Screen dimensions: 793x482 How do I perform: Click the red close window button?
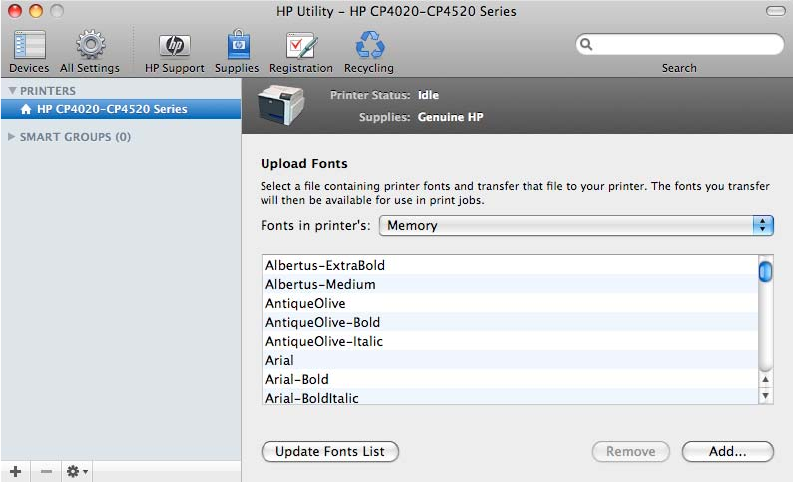15,11
